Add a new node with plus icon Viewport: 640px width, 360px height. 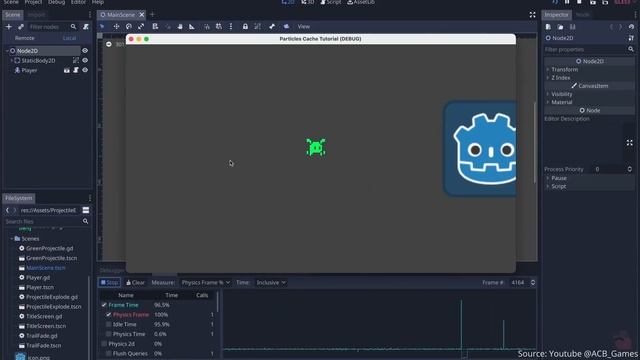(x=9, y=27)
